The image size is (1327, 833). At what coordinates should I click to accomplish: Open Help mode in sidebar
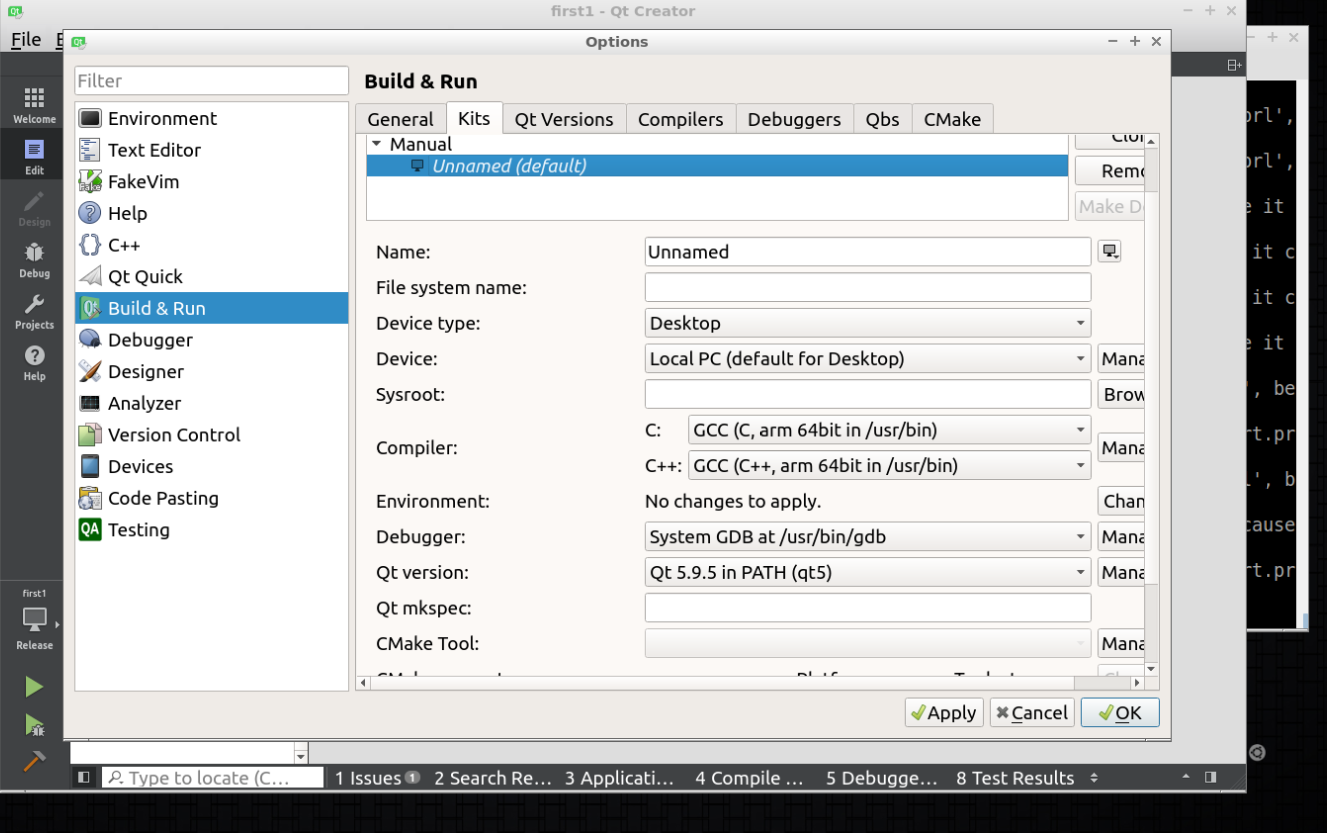(34, 363)
